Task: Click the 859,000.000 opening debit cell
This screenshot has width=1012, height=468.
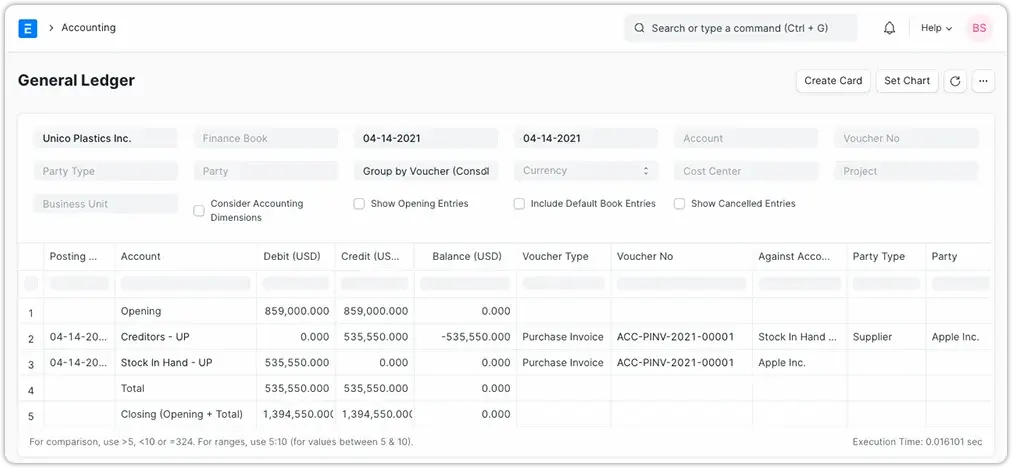Action: coord(297,311)
